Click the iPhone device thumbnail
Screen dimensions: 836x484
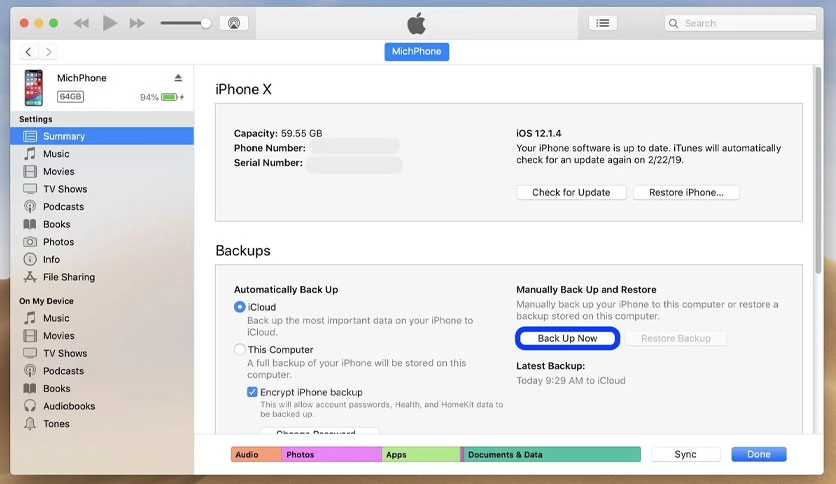tap(34, 87)
